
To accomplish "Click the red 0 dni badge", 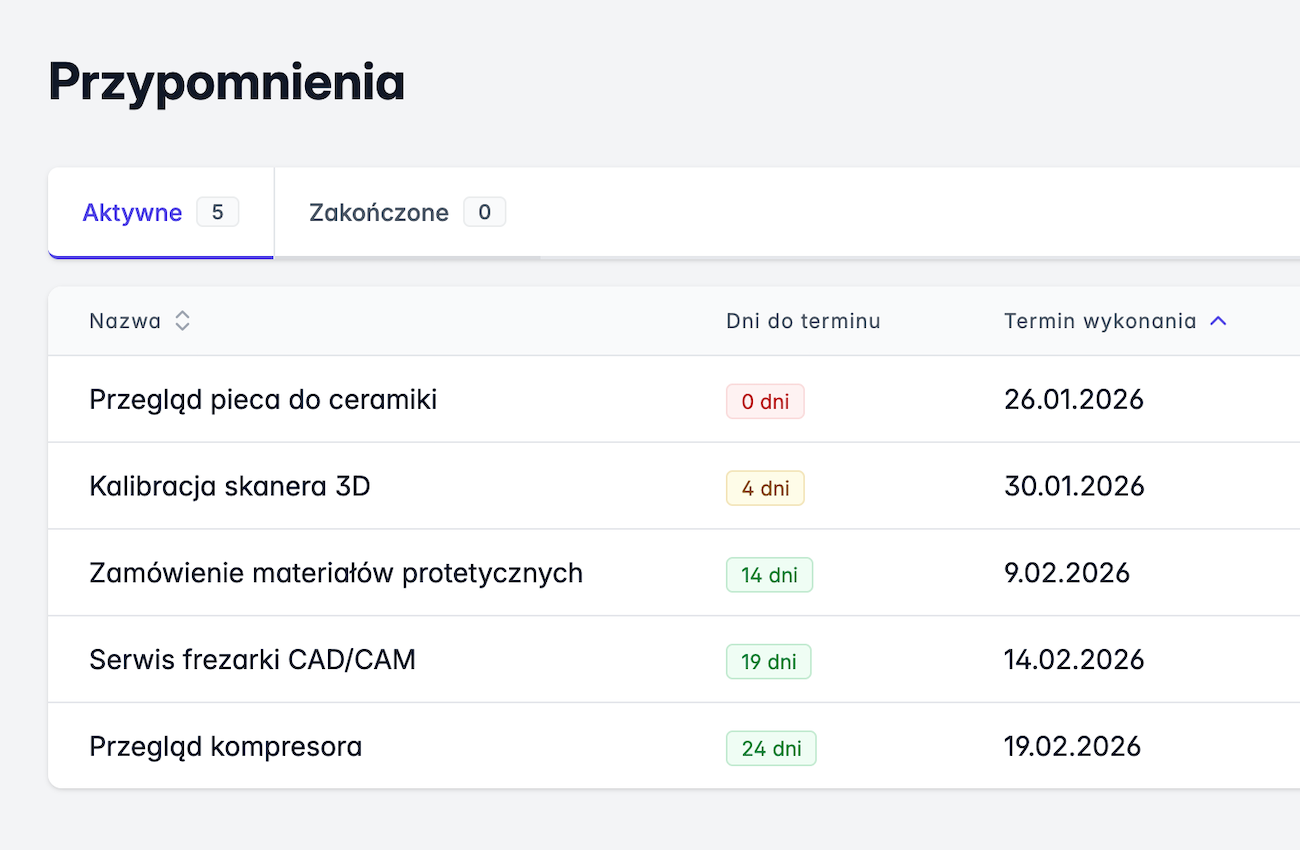I will coord(765,402).
